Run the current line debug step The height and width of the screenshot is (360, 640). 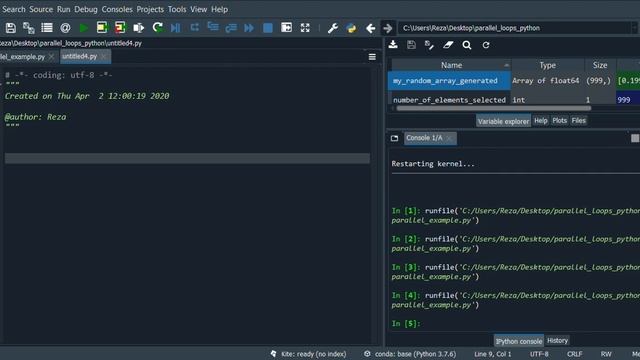(195, 28)
